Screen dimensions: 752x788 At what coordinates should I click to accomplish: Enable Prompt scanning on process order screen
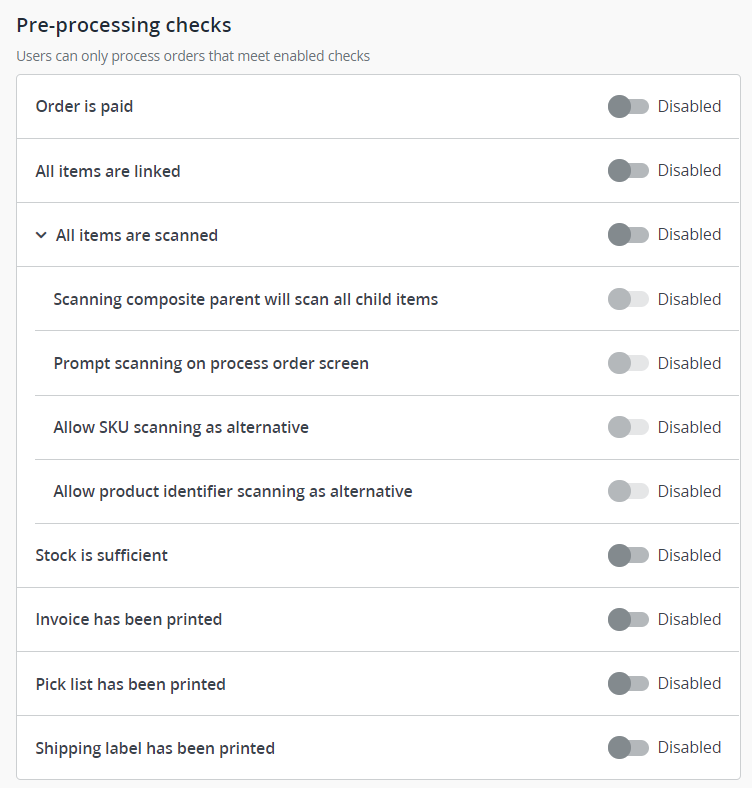pos(628,363)
